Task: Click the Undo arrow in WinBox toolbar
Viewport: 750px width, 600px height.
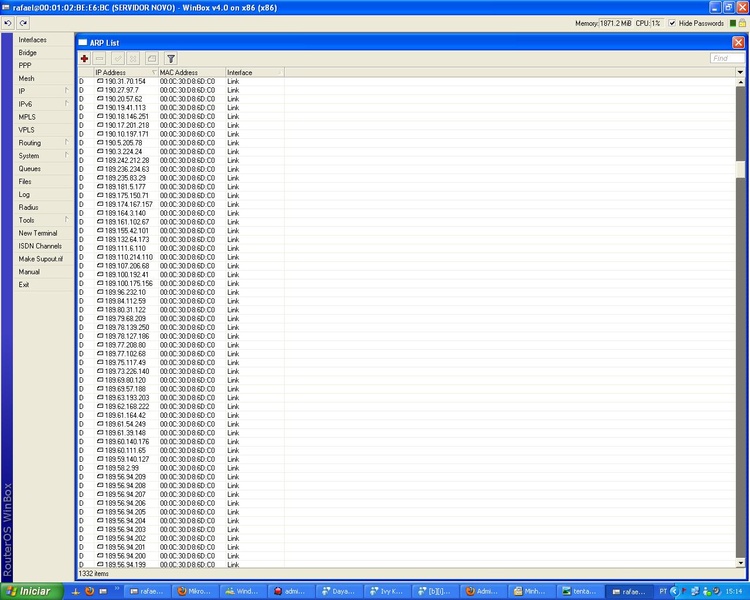Action: click(8, 23)
